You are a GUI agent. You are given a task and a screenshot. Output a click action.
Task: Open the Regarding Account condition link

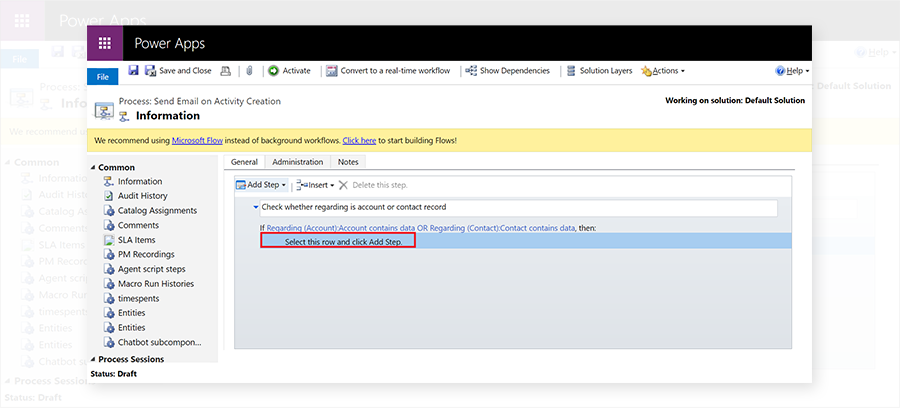pyautogui.click(x=421, y=228)
